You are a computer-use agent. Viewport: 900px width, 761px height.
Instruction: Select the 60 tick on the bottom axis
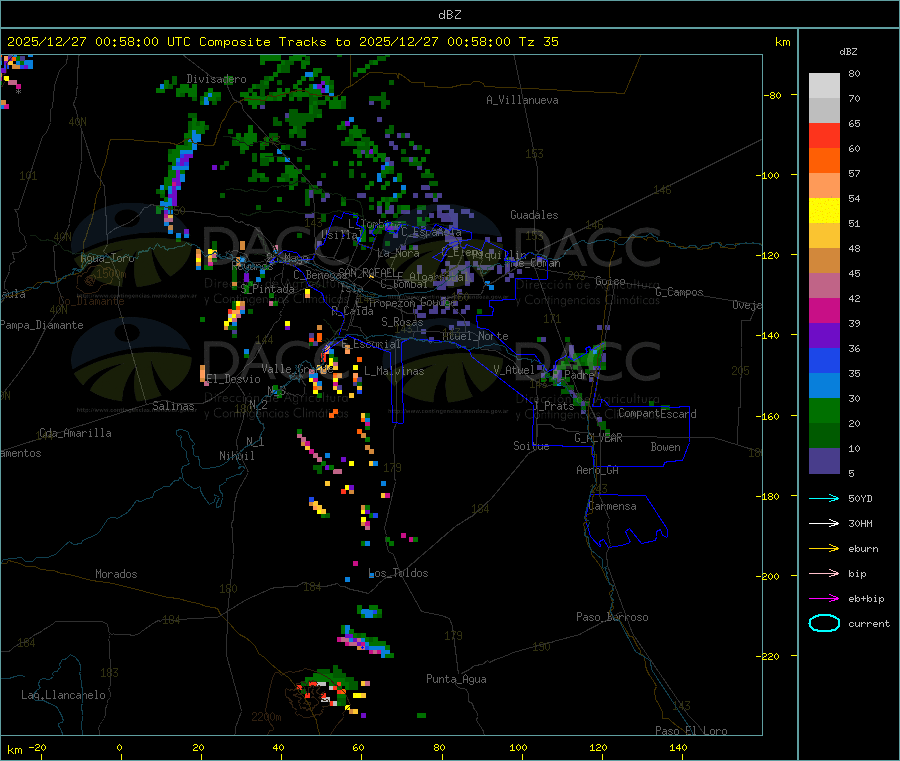point(358,747)
